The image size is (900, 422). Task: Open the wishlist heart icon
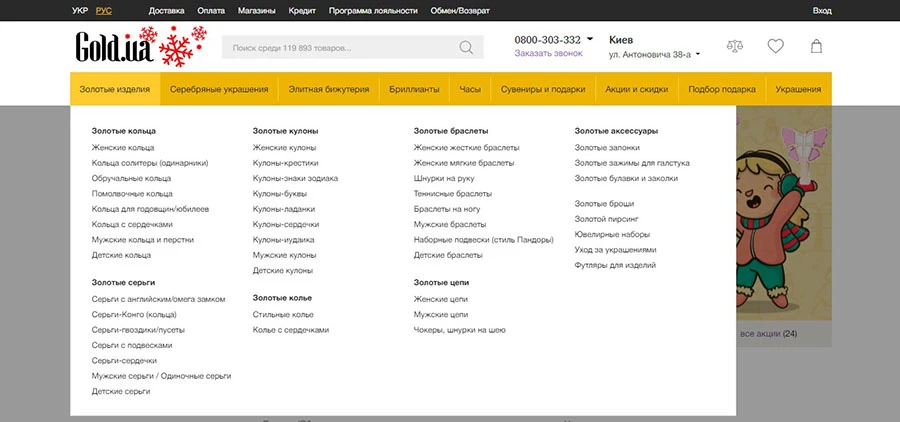(775, 47)
